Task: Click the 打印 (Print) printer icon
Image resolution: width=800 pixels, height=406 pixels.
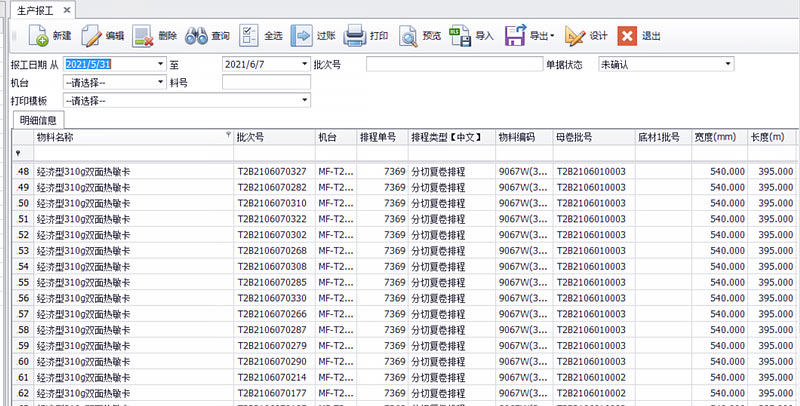Action: coord(355,36)
